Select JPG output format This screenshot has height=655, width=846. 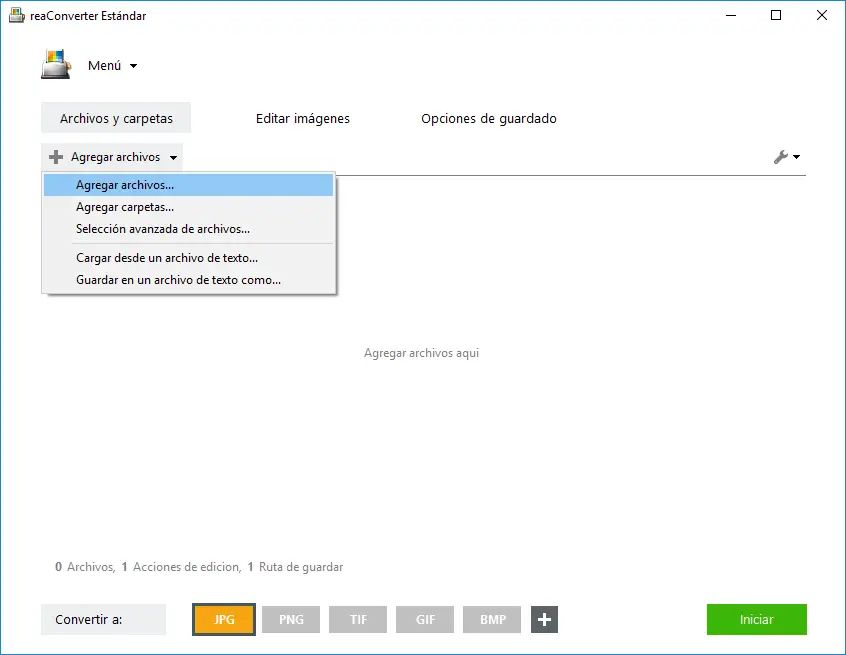(224, 619)
